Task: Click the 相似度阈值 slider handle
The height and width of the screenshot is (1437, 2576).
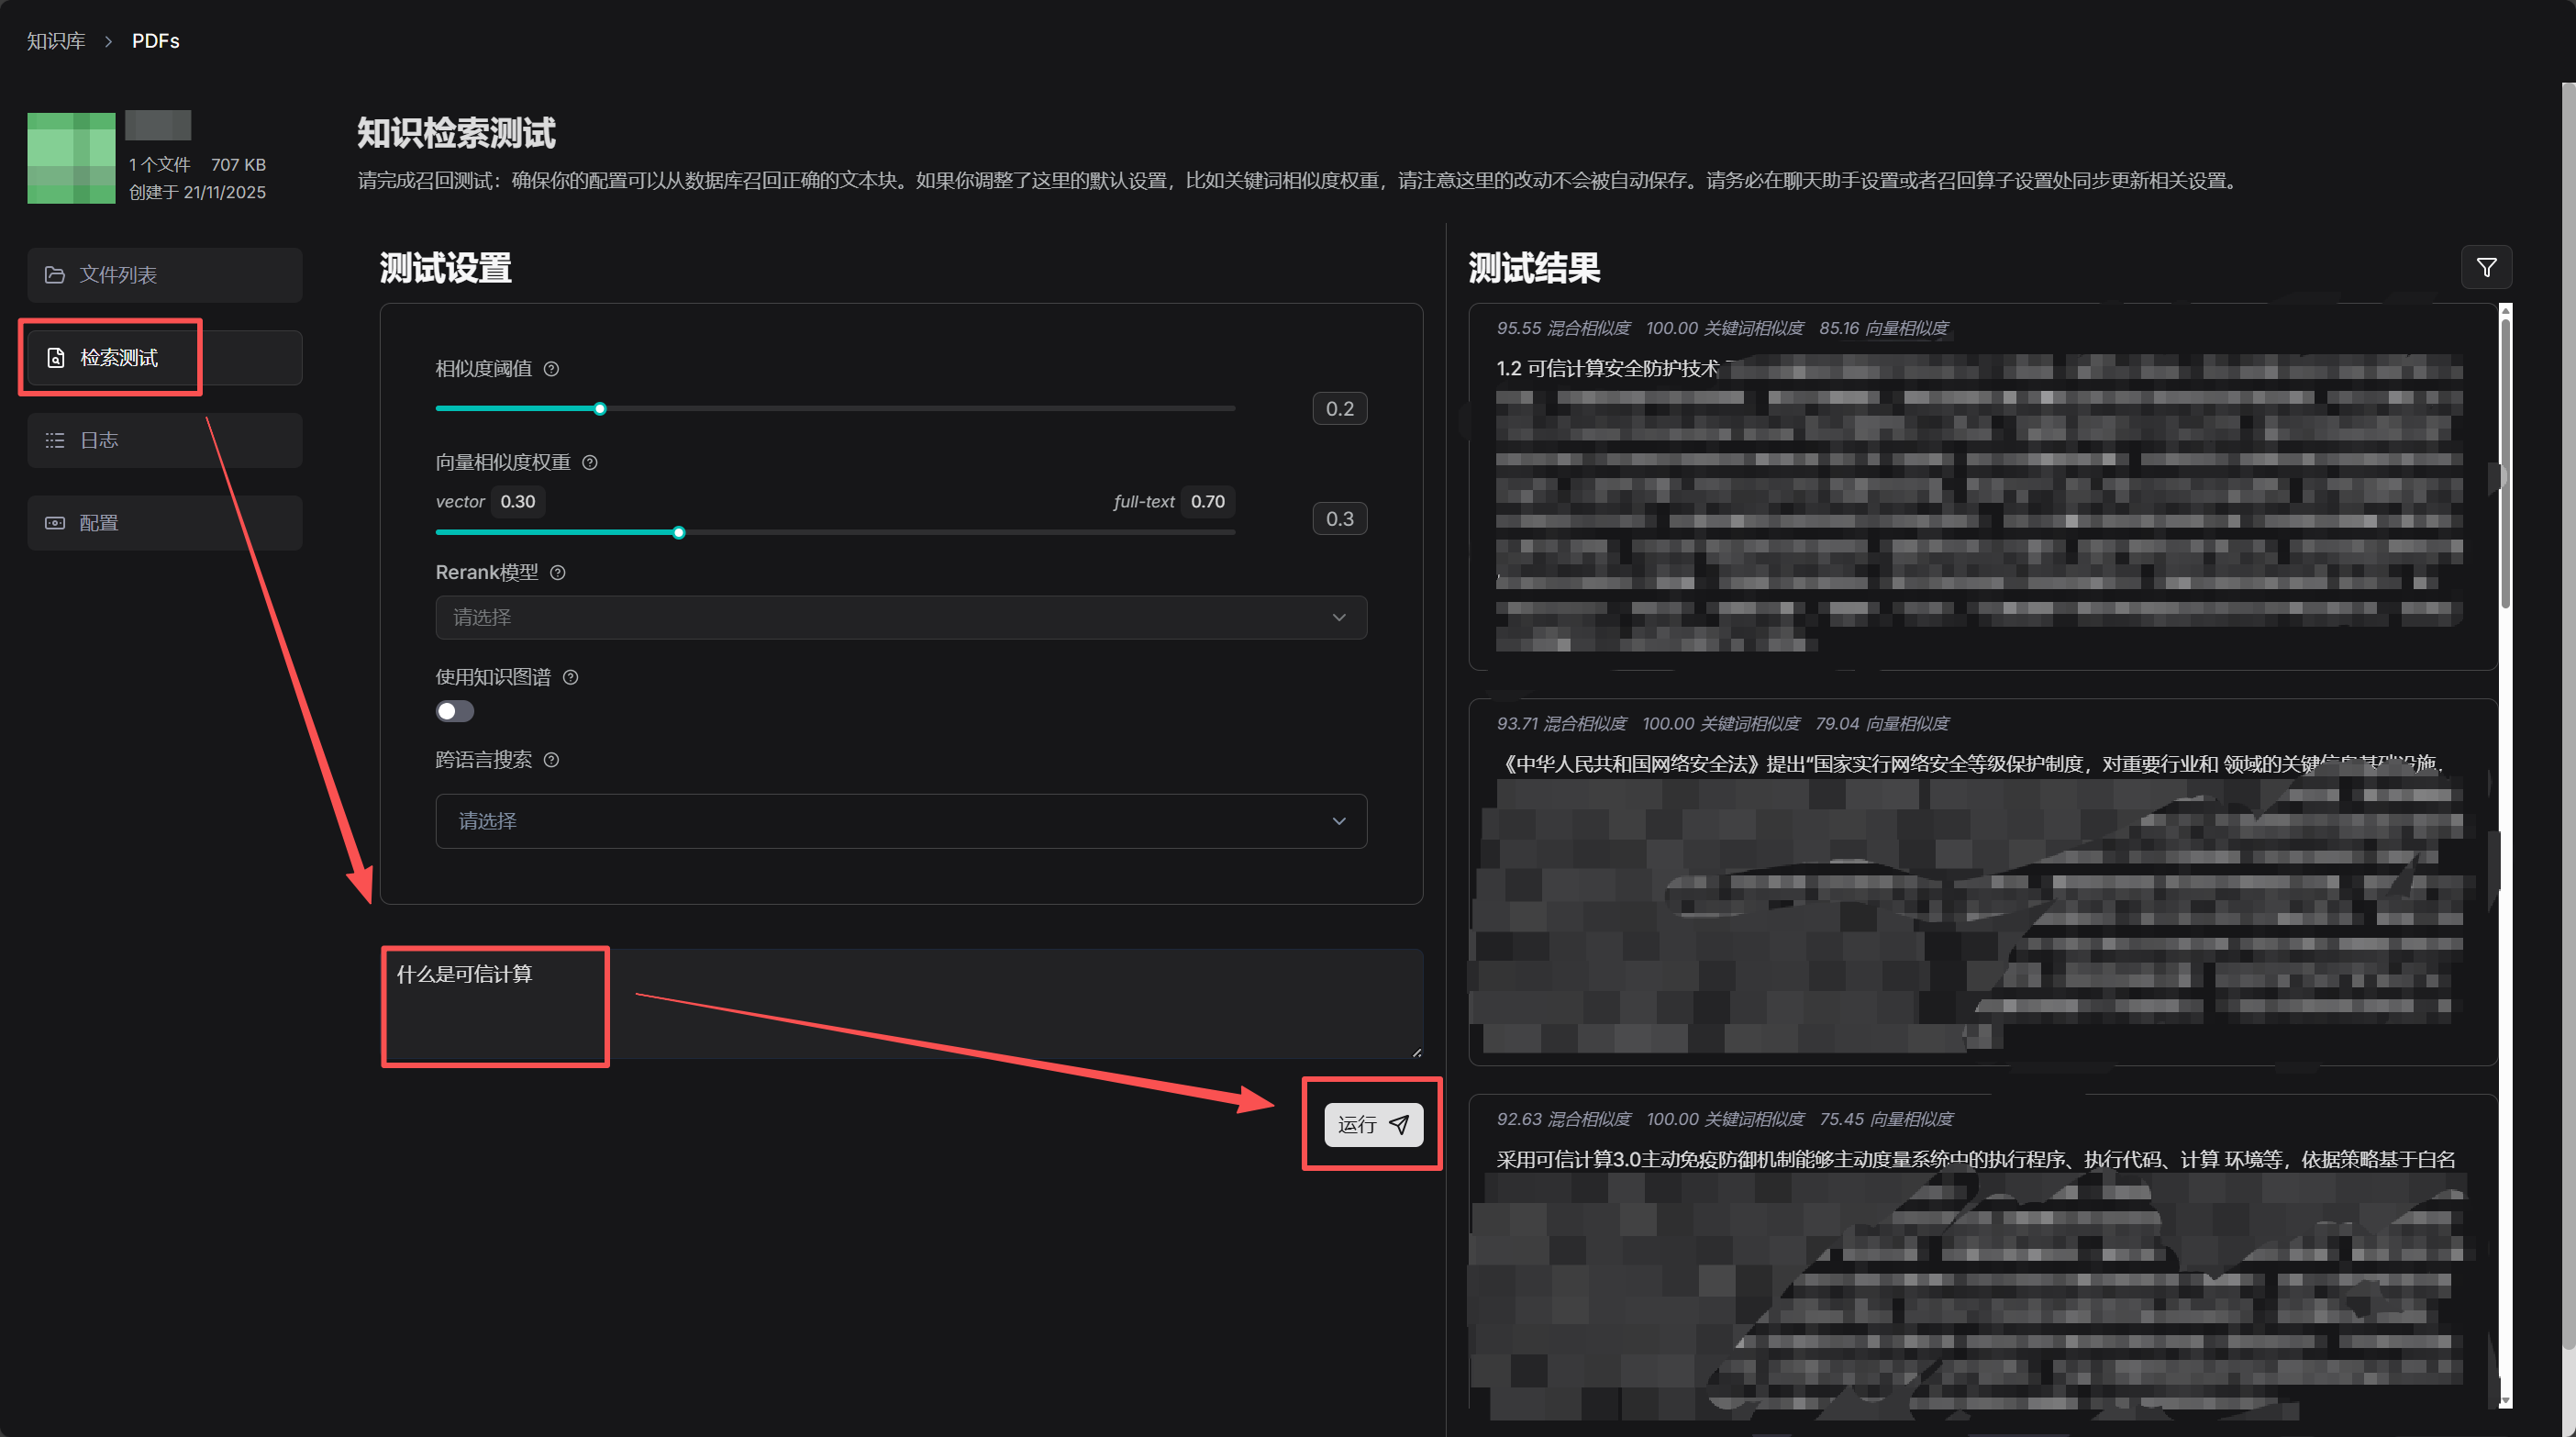Action: pos(600,409)
